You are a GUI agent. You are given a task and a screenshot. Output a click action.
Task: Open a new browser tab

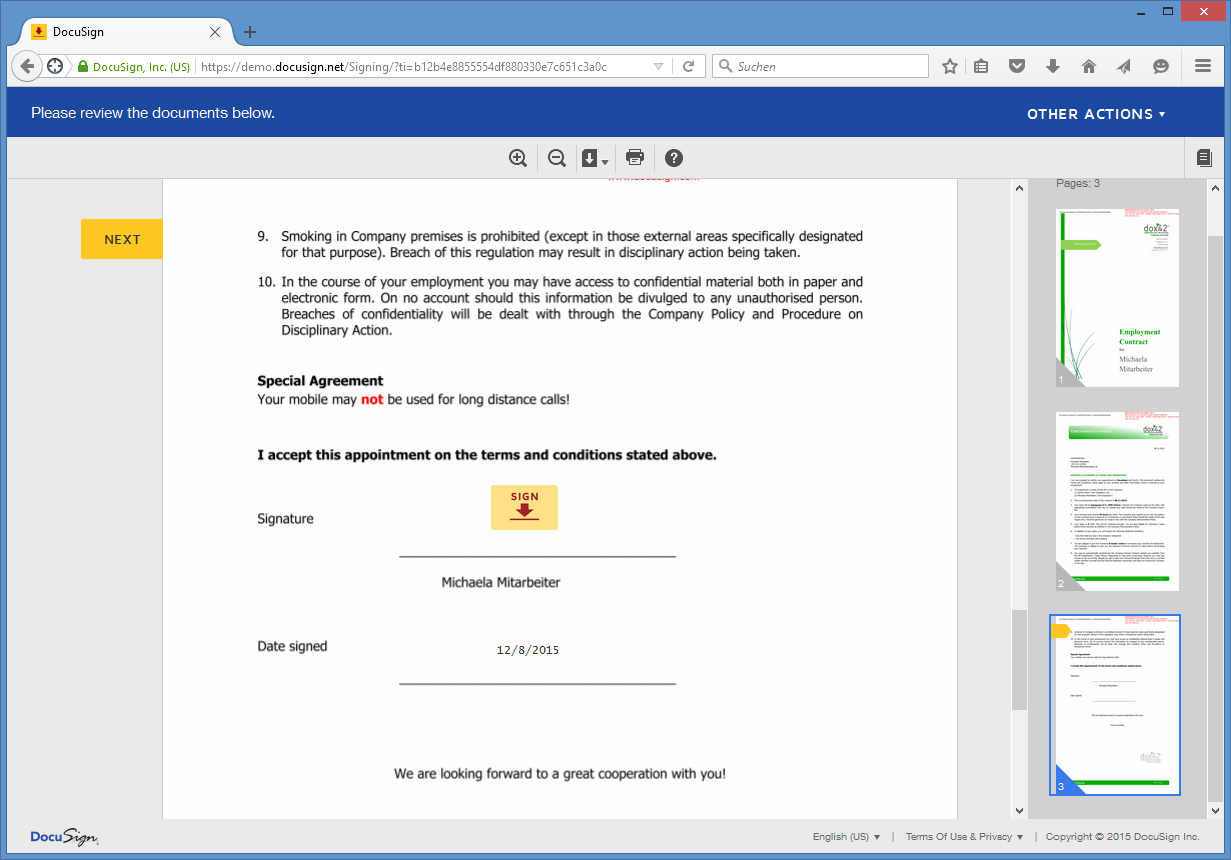pyautogui.click(x=250, y=32)
